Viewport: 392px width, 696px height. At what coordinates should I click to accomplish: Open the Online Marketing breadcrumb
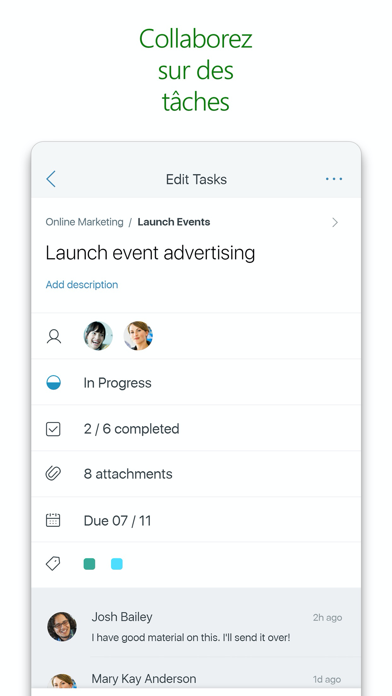click(84, 222)
